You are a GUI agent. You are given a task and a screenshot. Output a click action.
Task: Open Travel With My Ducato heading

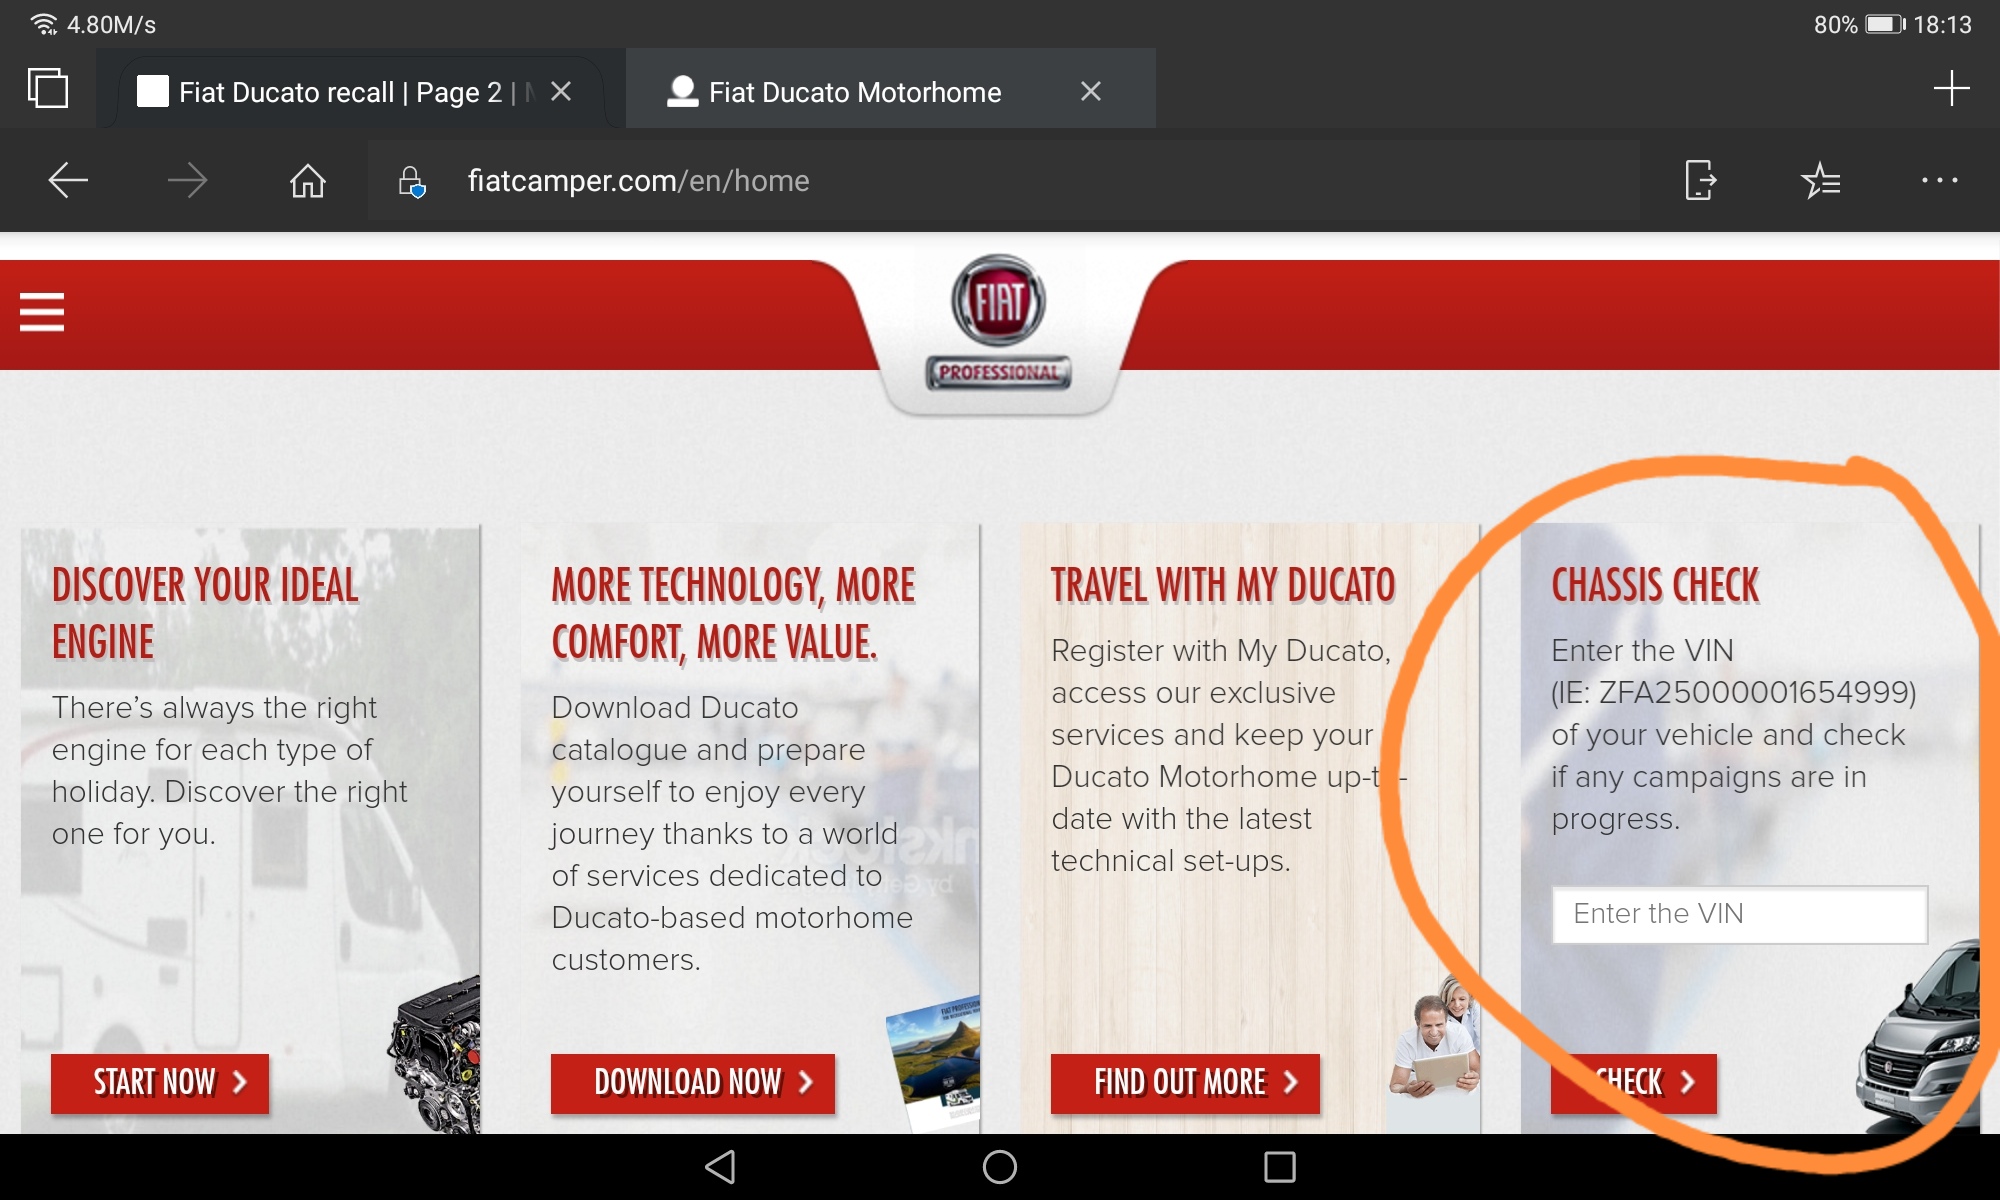pos(1223,585)
